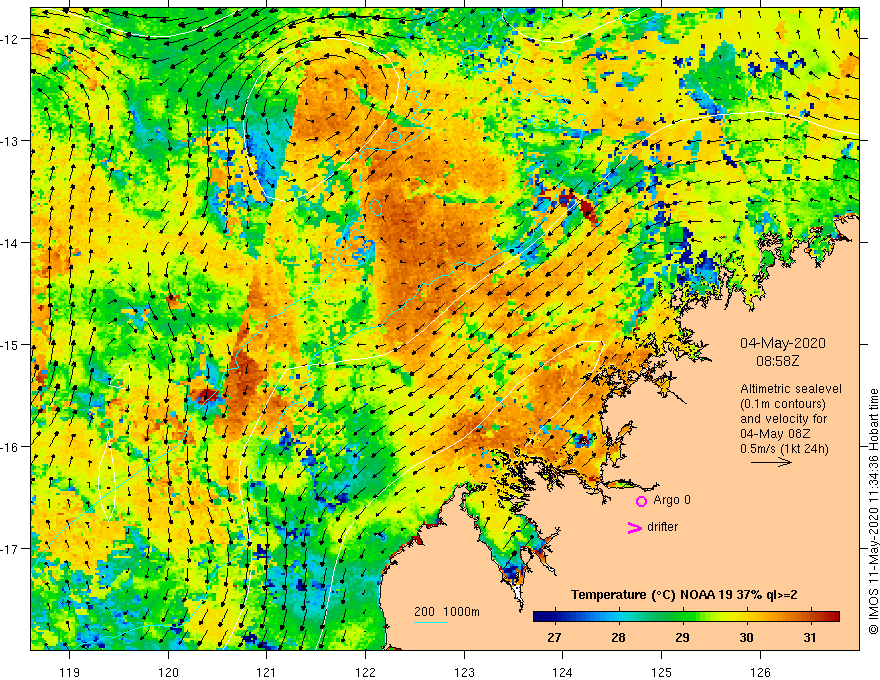Image resolution: width=880 pixels, height=680 pixels.
Task: Click the time text 08:58Z
Action: 777,361
